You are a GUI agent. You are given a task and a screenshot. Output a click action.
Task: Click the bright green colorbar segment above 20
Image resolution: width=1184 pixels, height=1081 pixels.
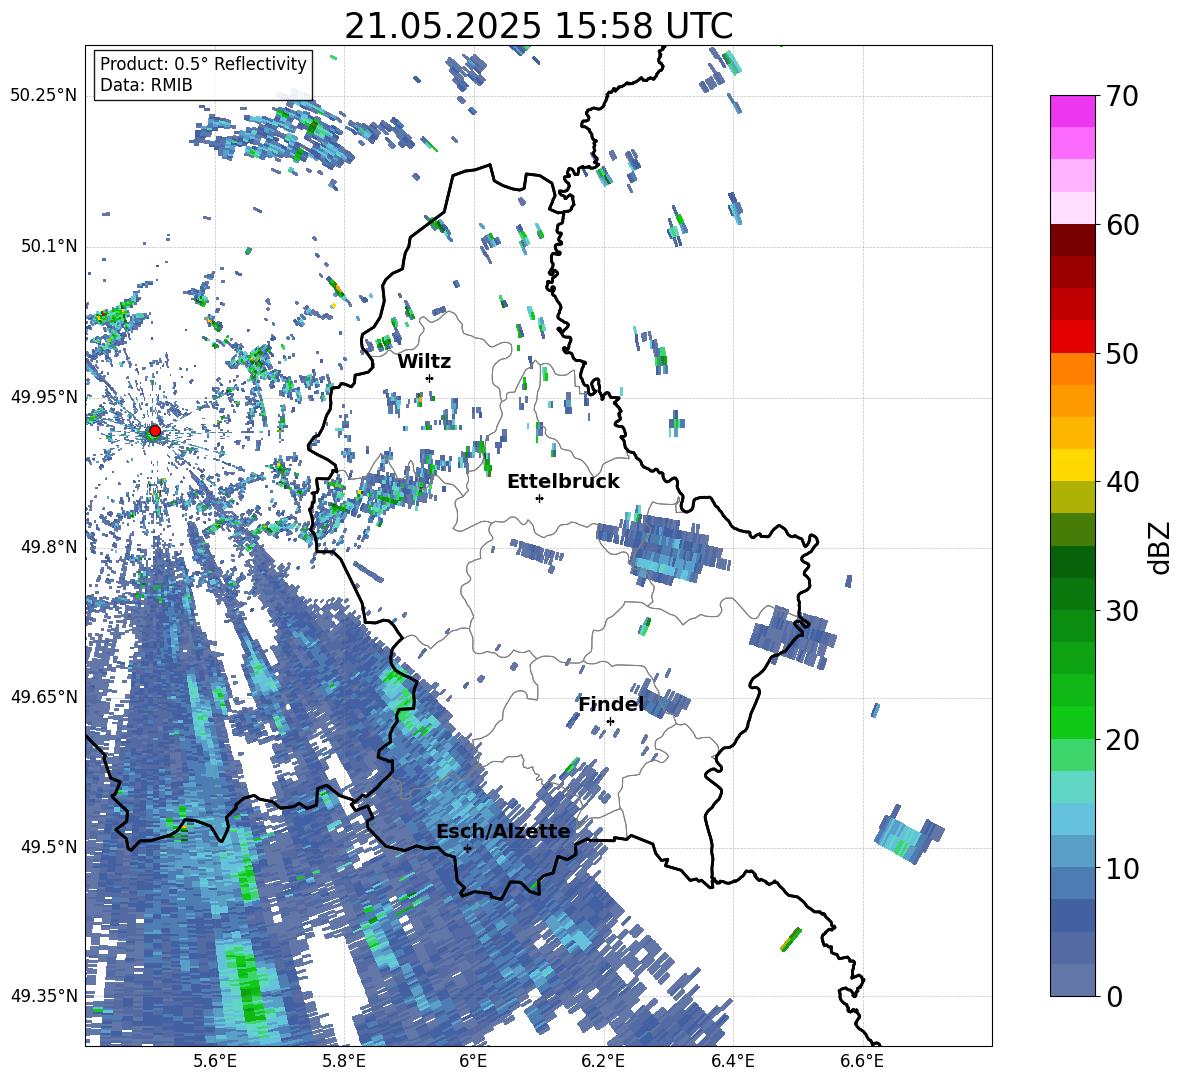[1072, 722]
